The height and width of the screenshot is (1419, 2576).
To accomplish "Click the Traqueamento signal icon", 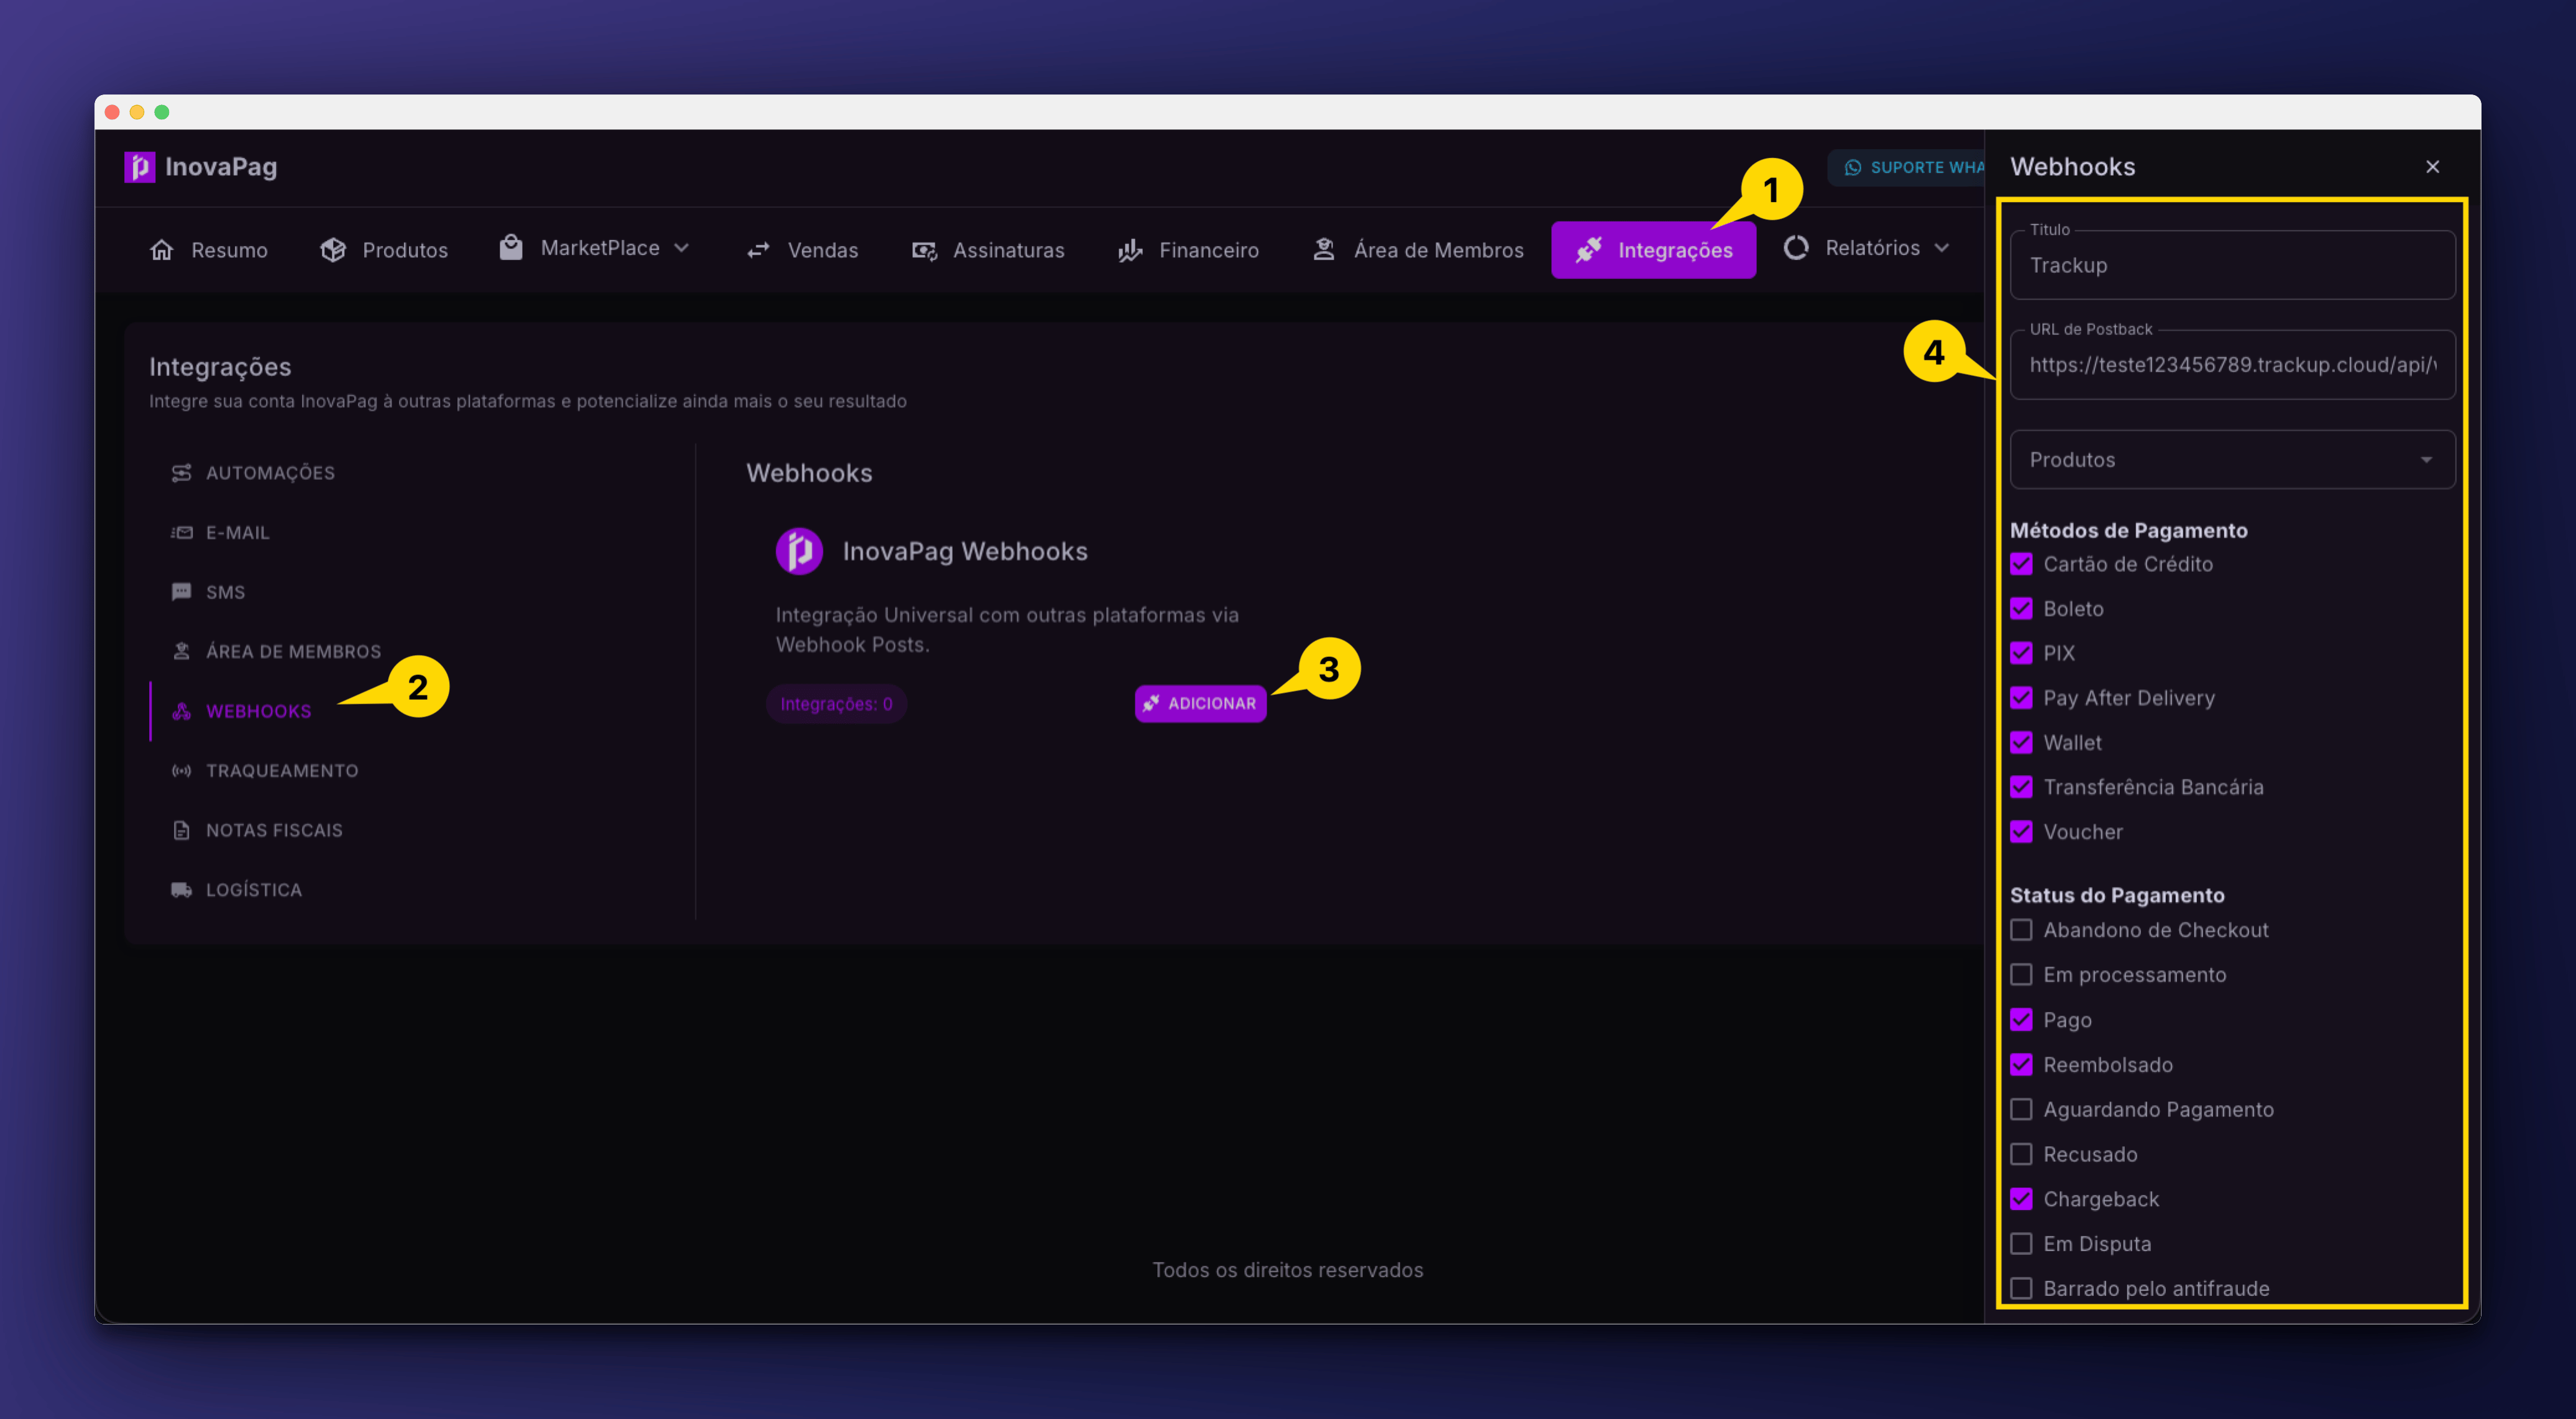I will pos(181,771).
